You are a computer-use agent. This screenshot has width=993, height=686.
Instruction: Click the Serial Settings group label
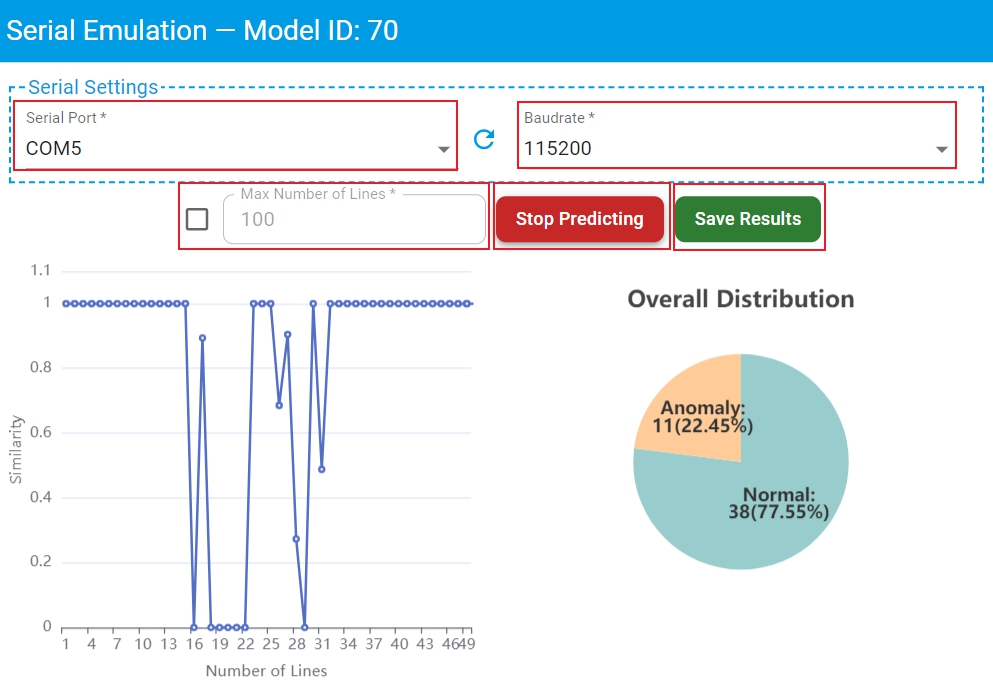coord(93,87)
